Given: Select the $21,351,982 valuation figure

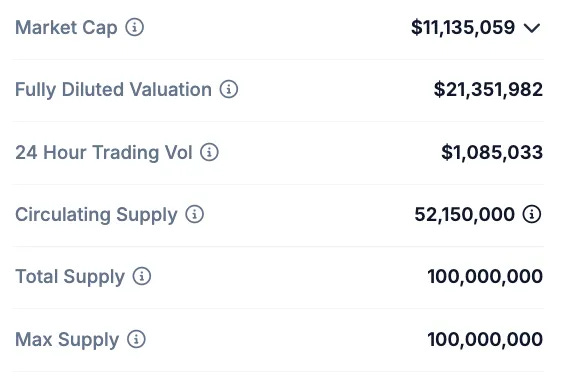Looking at the screenshot, I should pos(488,89).
